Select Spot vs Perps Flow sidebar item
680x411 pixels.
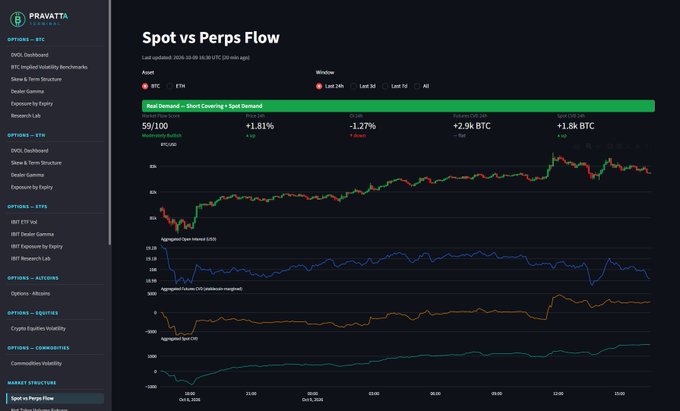pyautogui.click(x=55, y=398)
